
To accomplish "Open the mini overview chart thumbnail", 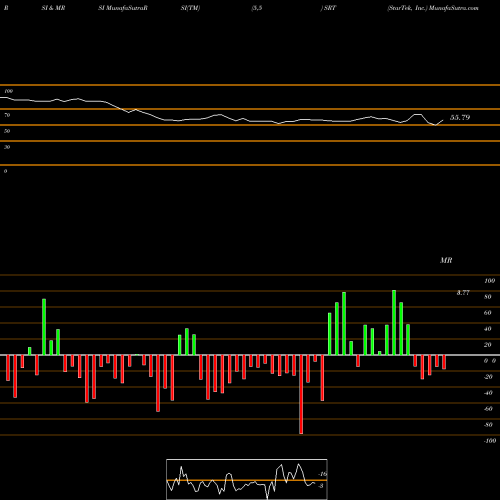I will 247,479.
